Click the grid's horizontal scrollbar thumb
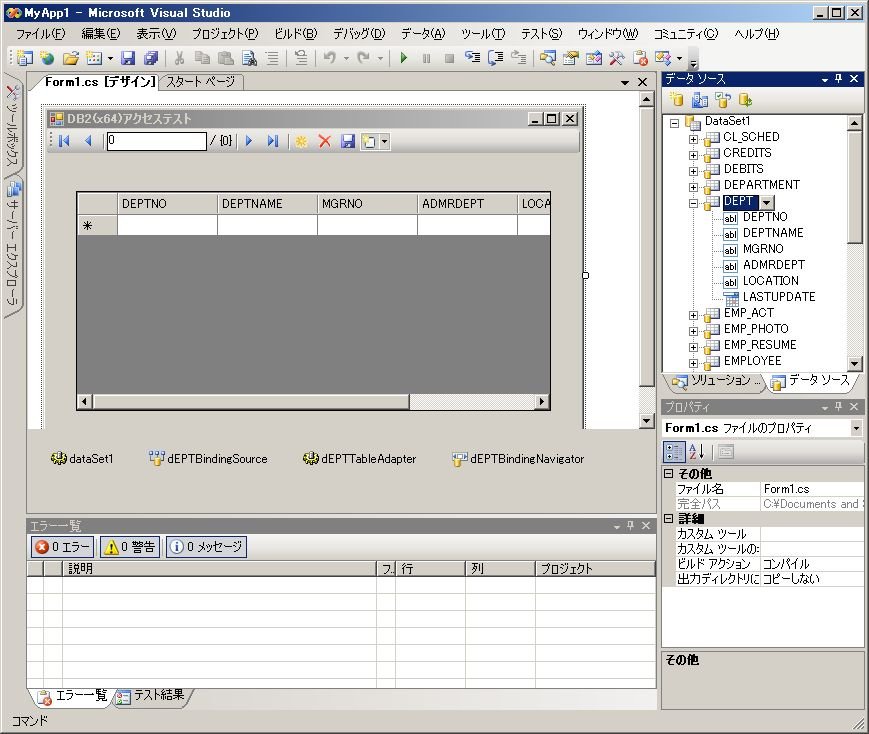This screenshot has width=869, height=734. (x=251, y=401)
